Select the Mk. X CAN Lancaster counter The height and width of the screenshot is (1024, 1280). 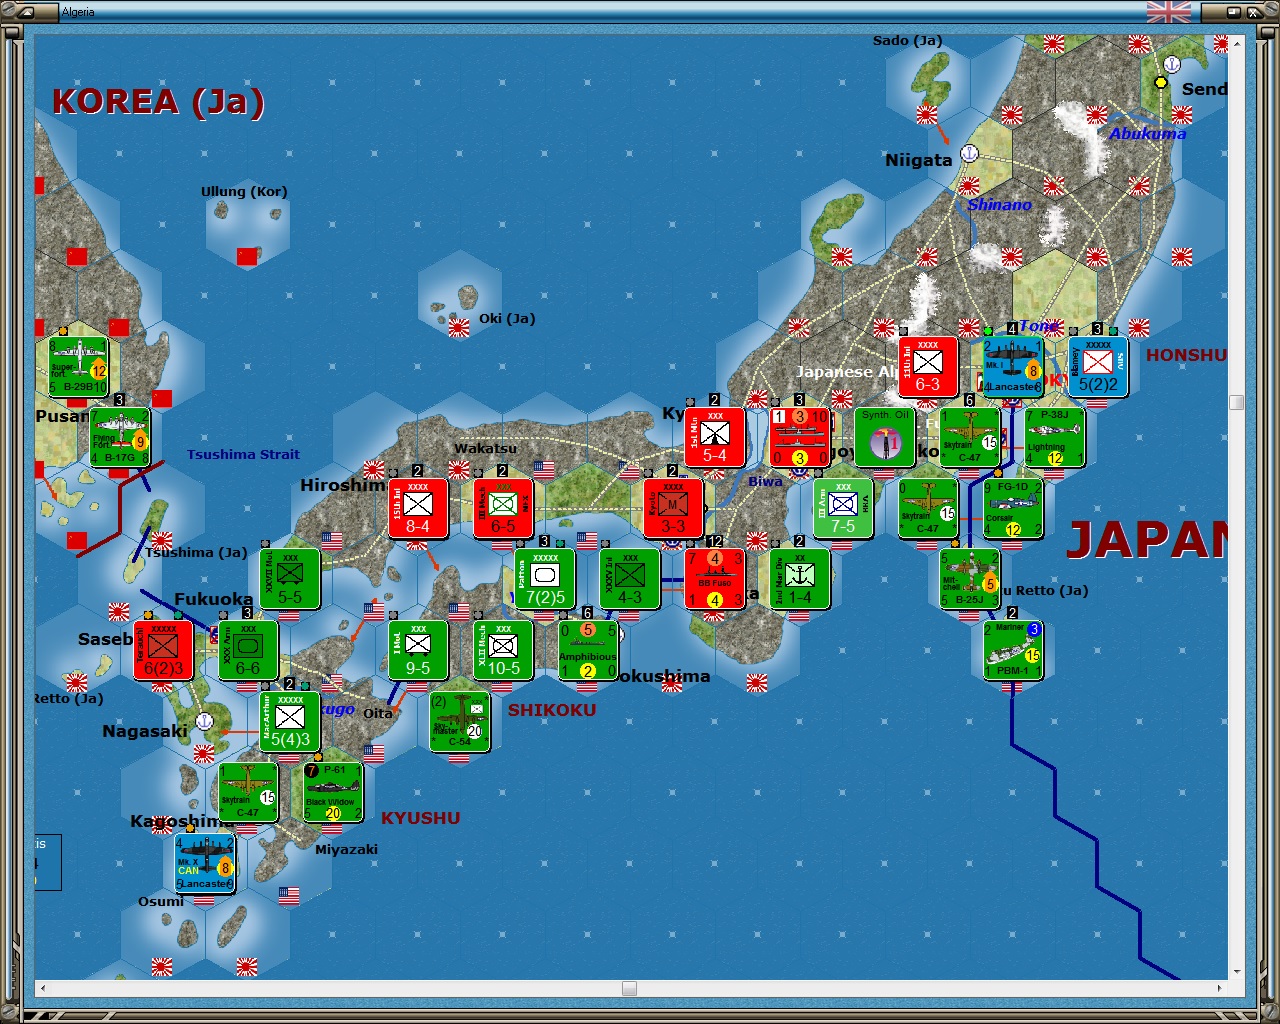[205, 863]
